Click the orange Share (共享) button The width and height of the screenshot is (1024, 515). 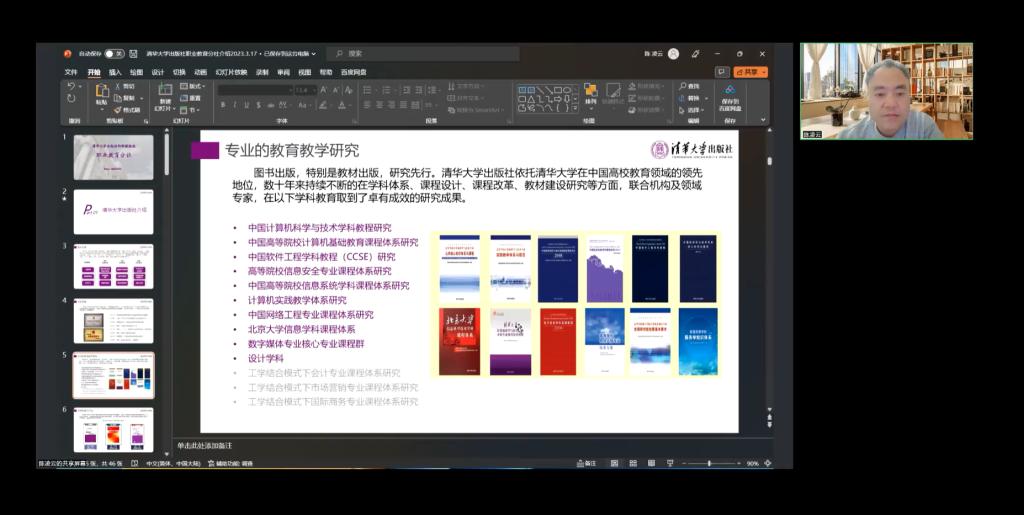pyautogui.click(x=750, y=72)
